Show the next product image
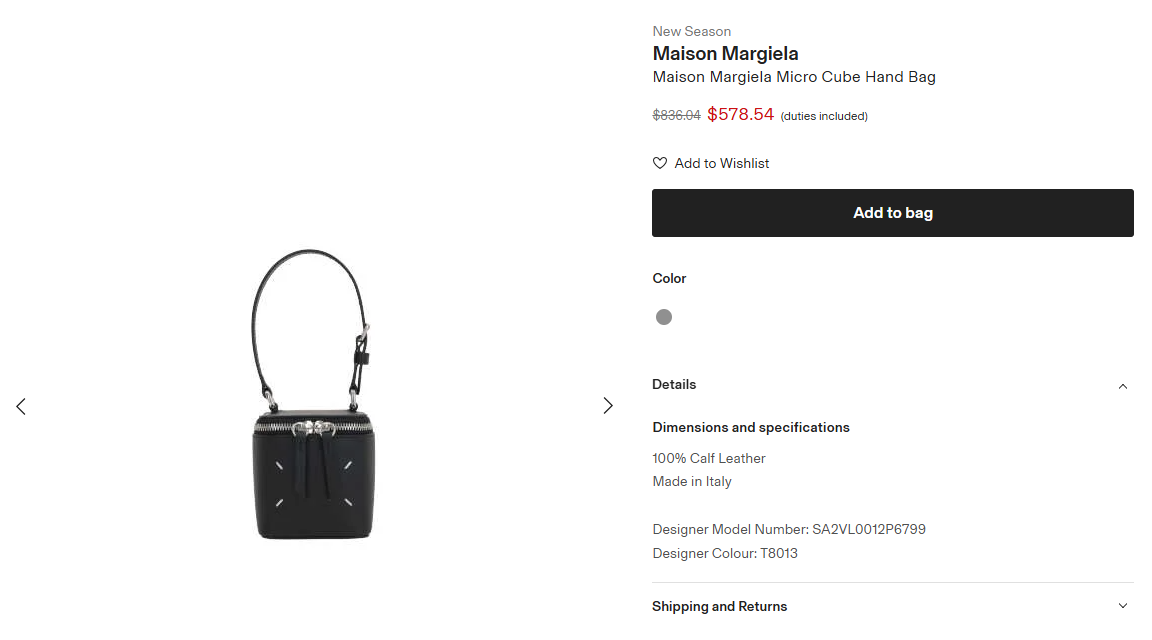This screenshot has height=640, width=1152. pyautogui.click(x=607, y=406)
